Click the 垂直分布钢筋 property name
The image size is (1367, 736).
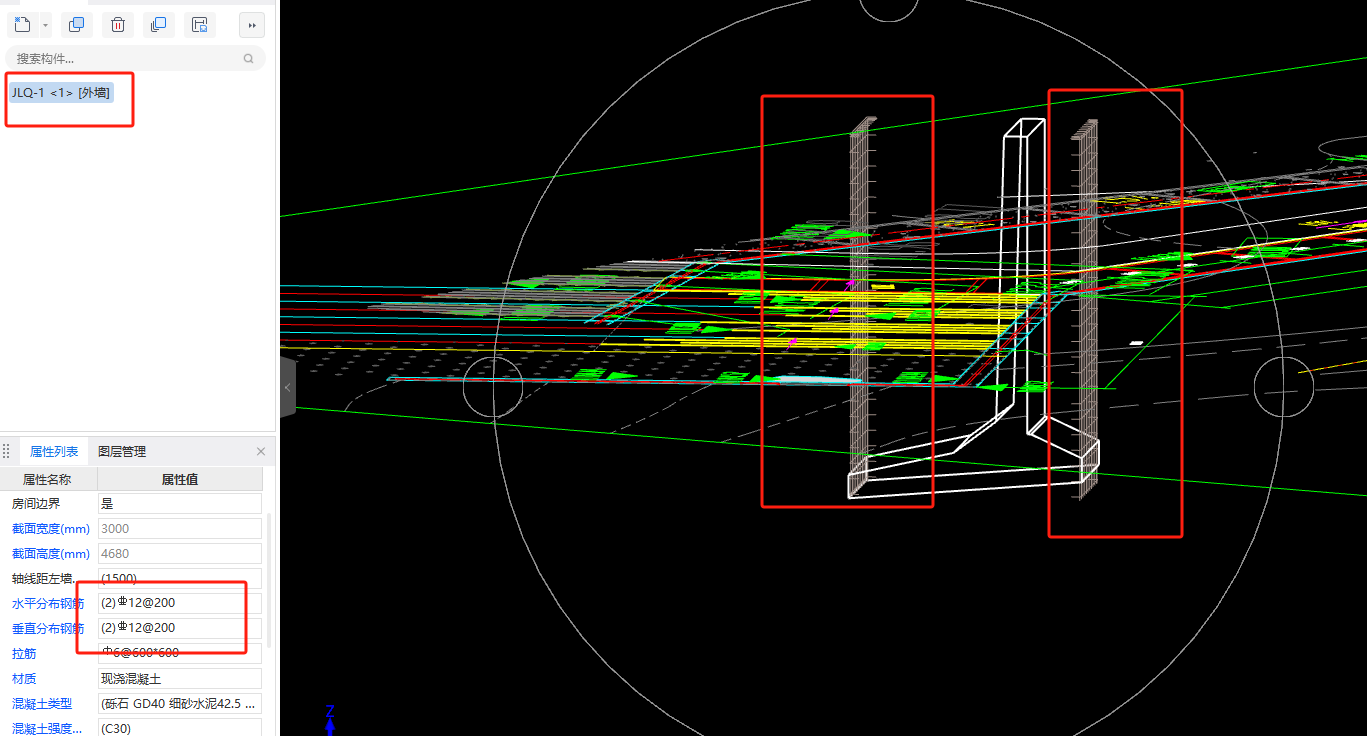[49, 628]
